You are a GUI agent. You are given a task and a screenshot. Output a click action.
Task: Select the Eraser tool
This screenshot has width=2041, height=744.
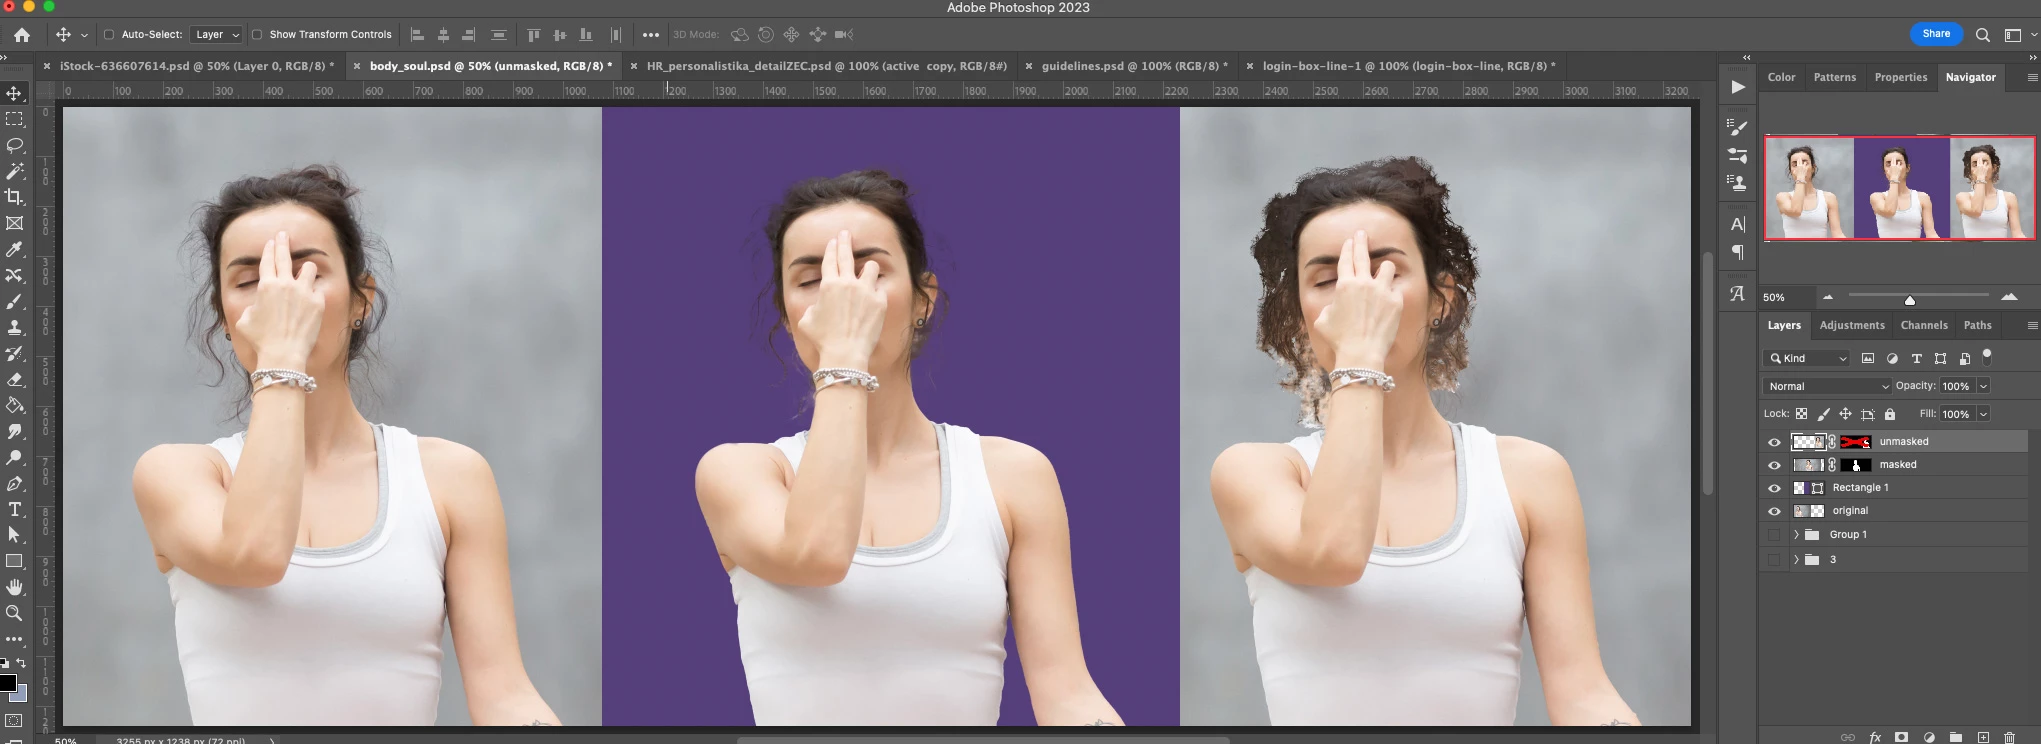[x=14, y=379]
